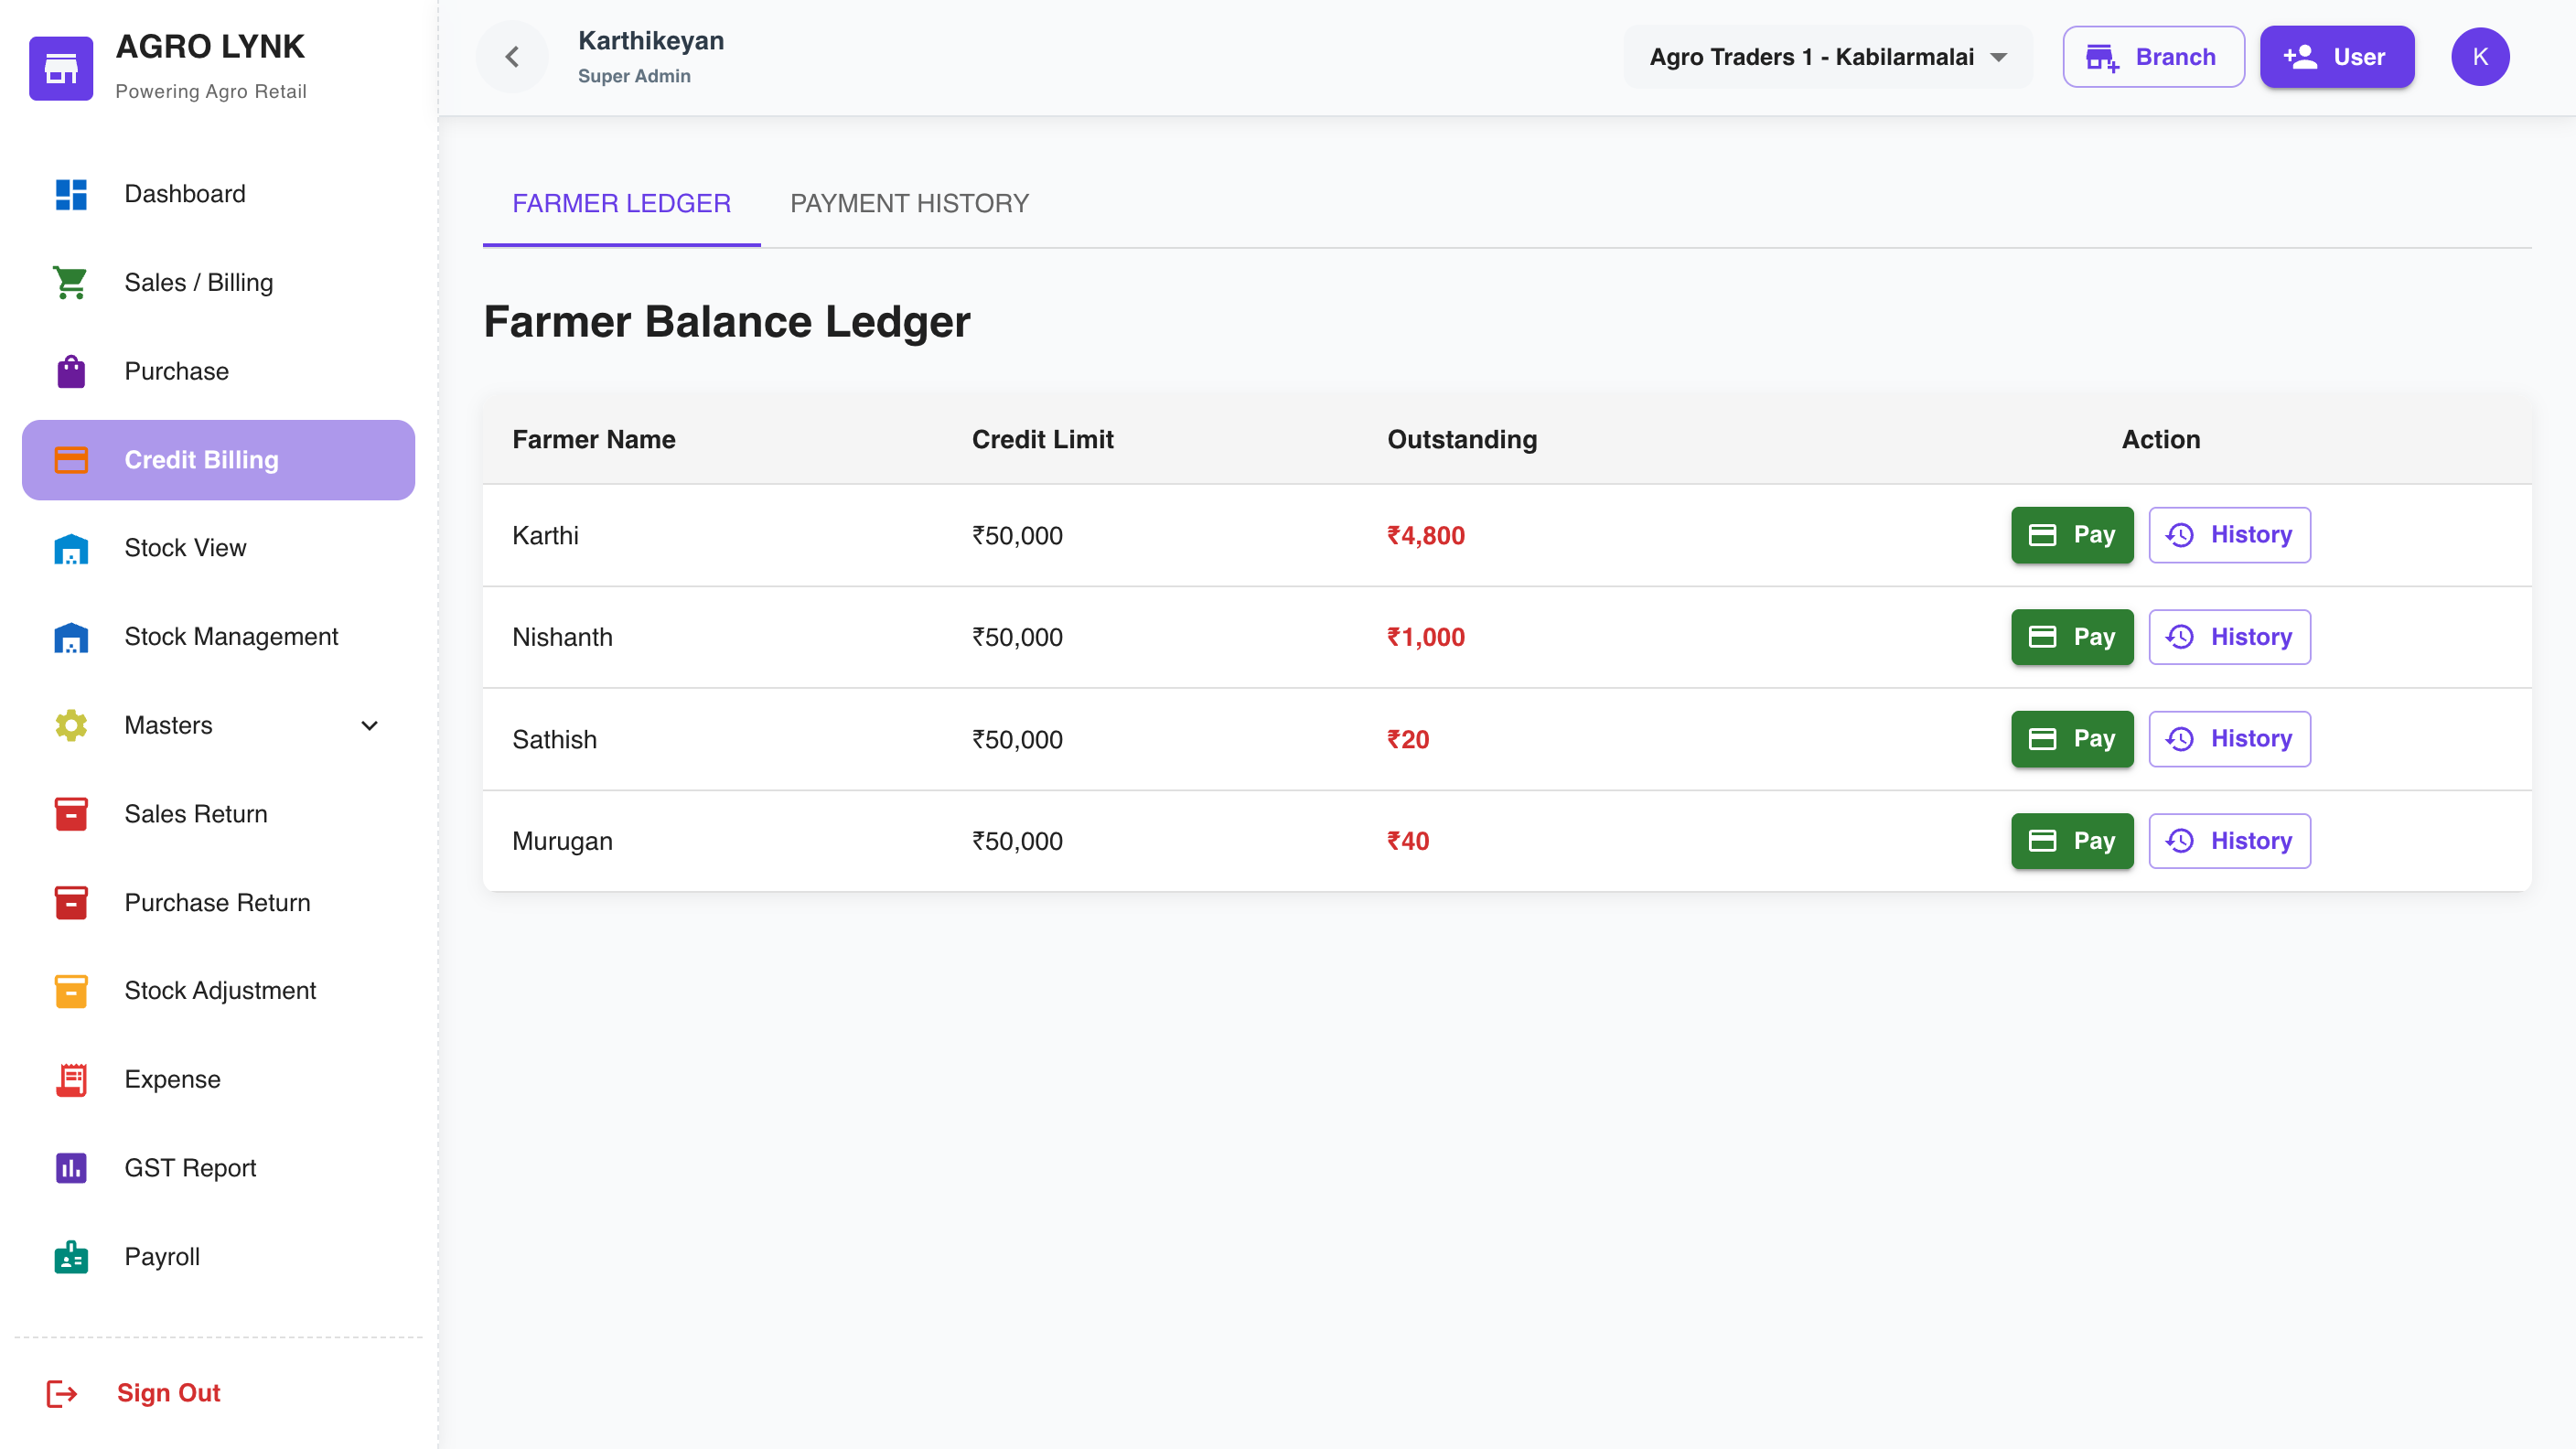Click Pay for Sathish

pyautogui.click(x=2072, y=739)
